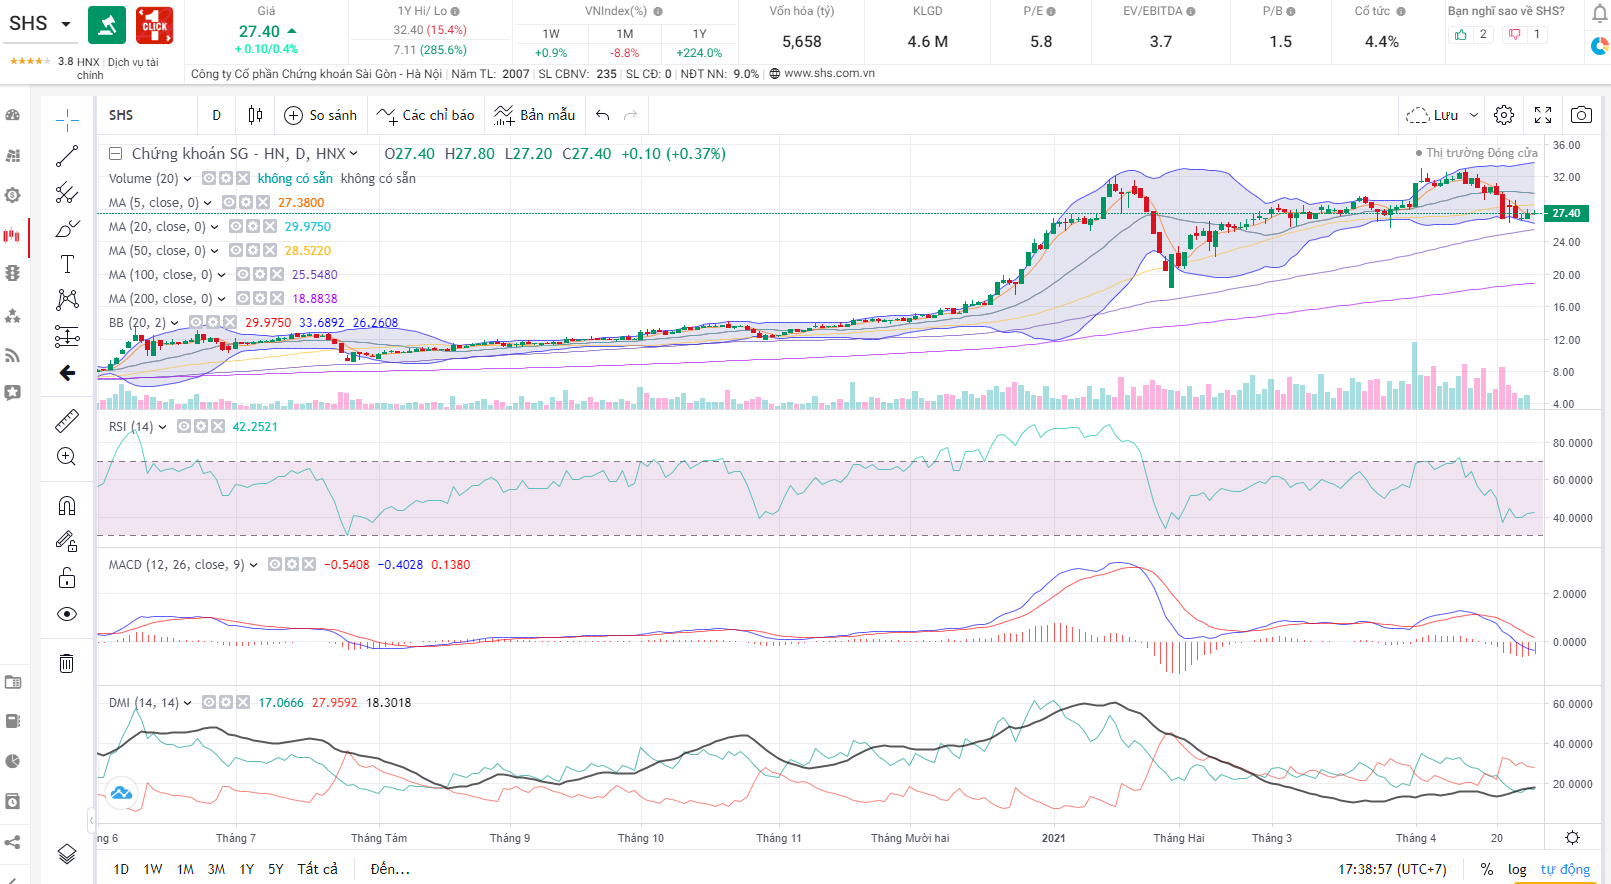Select the text annotation tool
This screenshot has width=1611, height=884.
tap(67, 264)
